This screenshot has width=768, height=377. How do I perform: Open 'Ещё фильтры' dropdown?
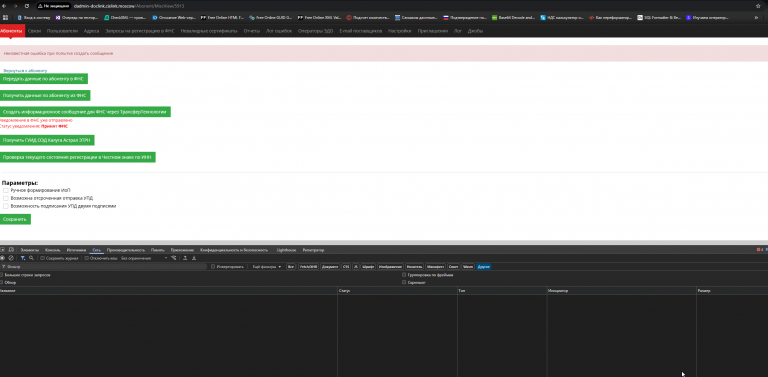(x=267, y=266)
